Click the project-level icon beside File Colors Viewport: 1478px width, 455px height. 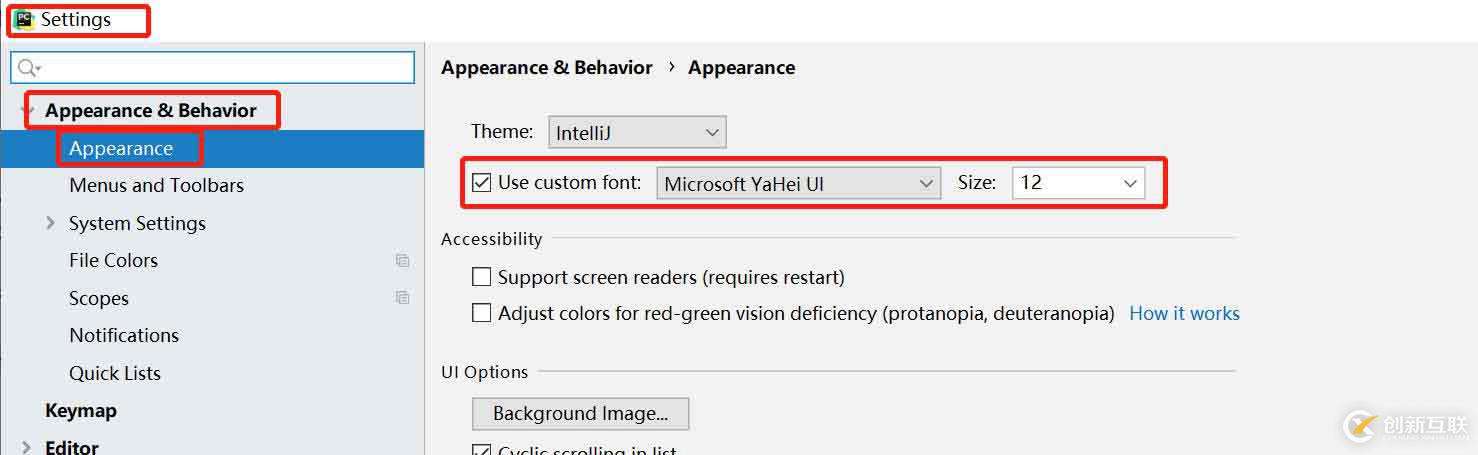[402, 260]
